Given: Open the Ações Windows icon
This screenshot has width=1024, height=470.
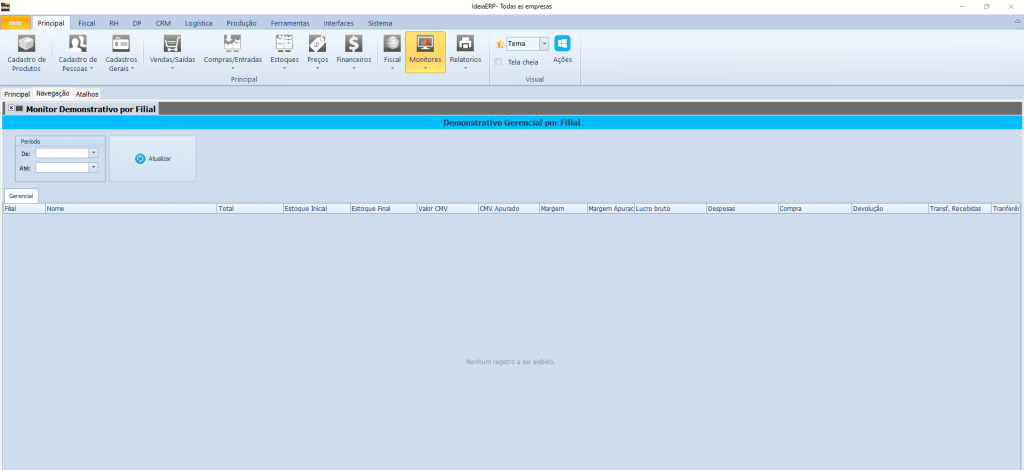Looking at the screenshot, I should tap(562, 44).
